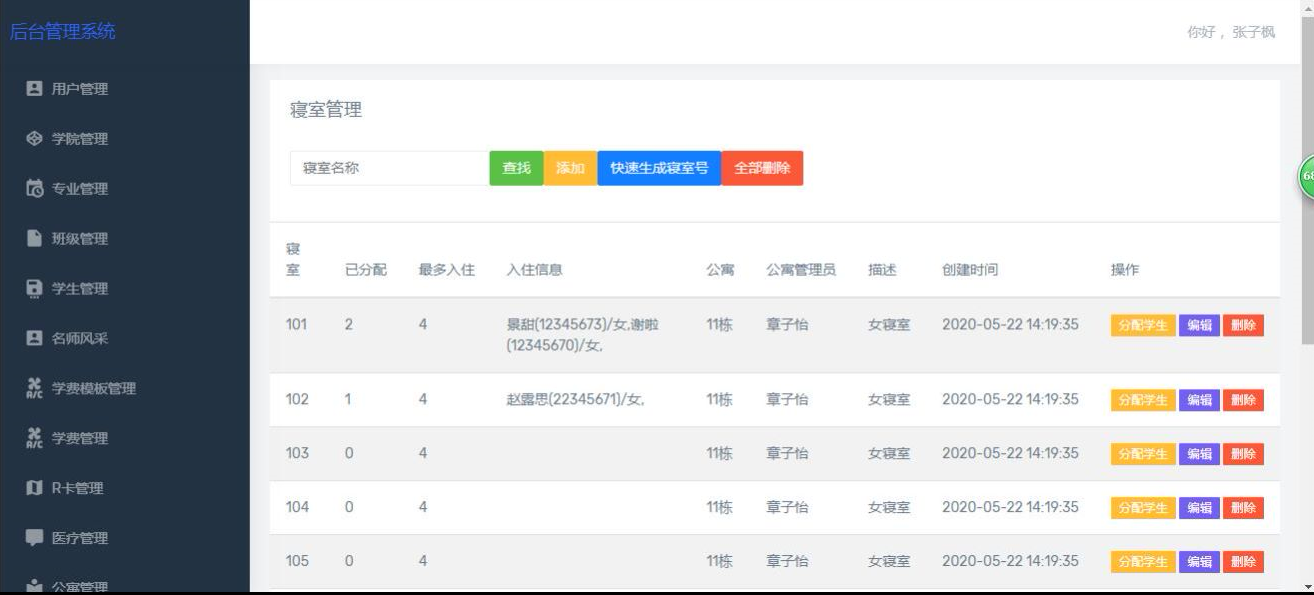Edit room 103 entry
Viewport: 1314px width, 595px height.
coord(1199,454)
